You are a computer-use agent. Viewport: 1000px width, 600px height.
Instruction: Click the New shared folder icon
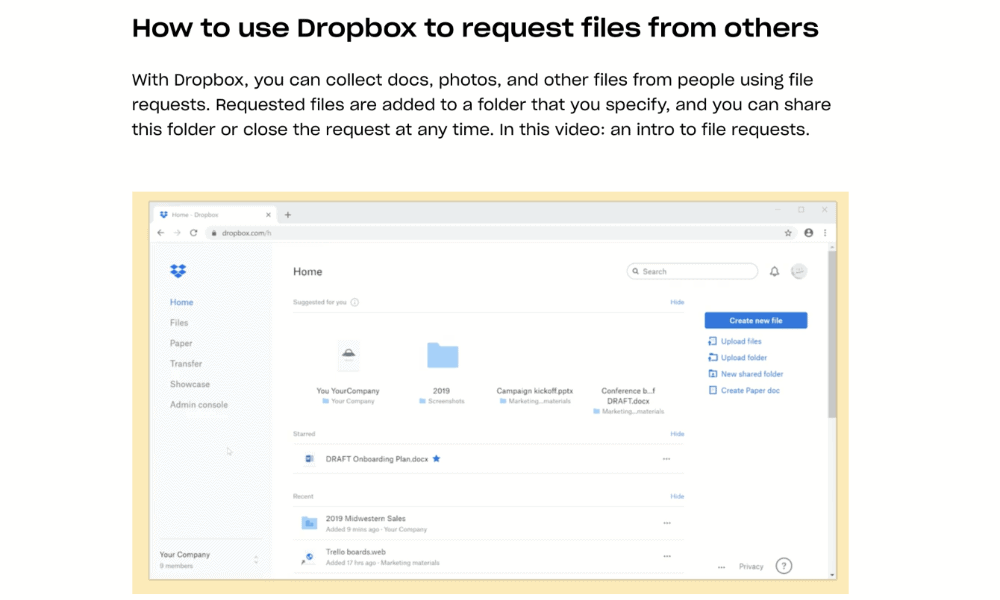tap(713, 373)
